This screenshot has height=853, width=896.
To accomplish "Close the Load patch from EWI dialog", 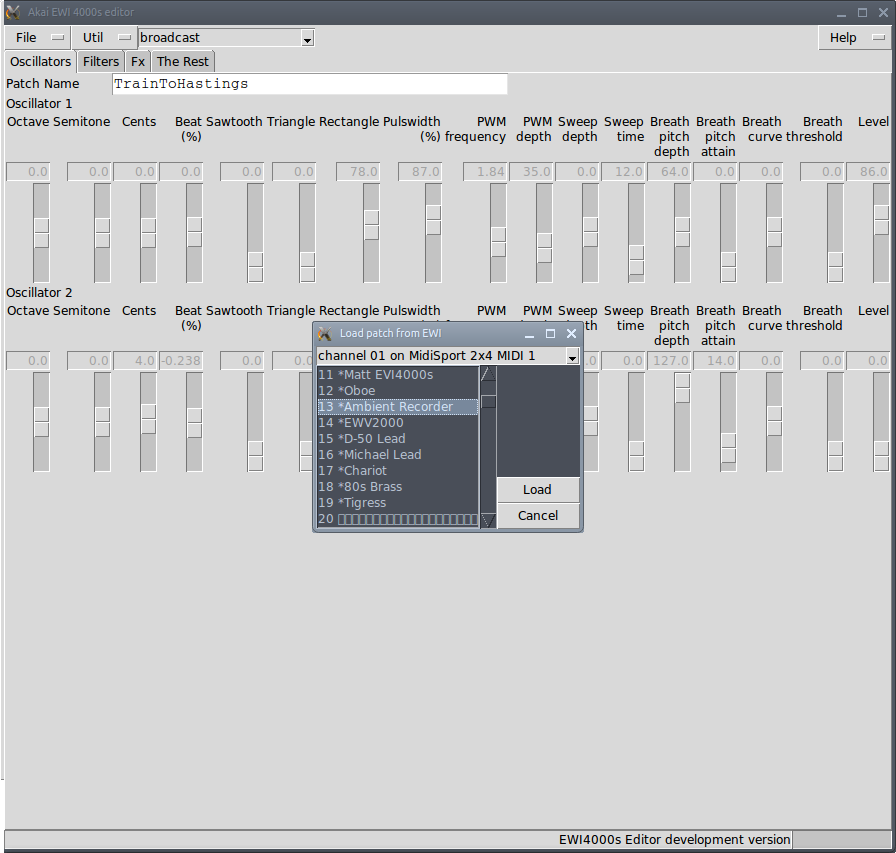I will point(571,334).
